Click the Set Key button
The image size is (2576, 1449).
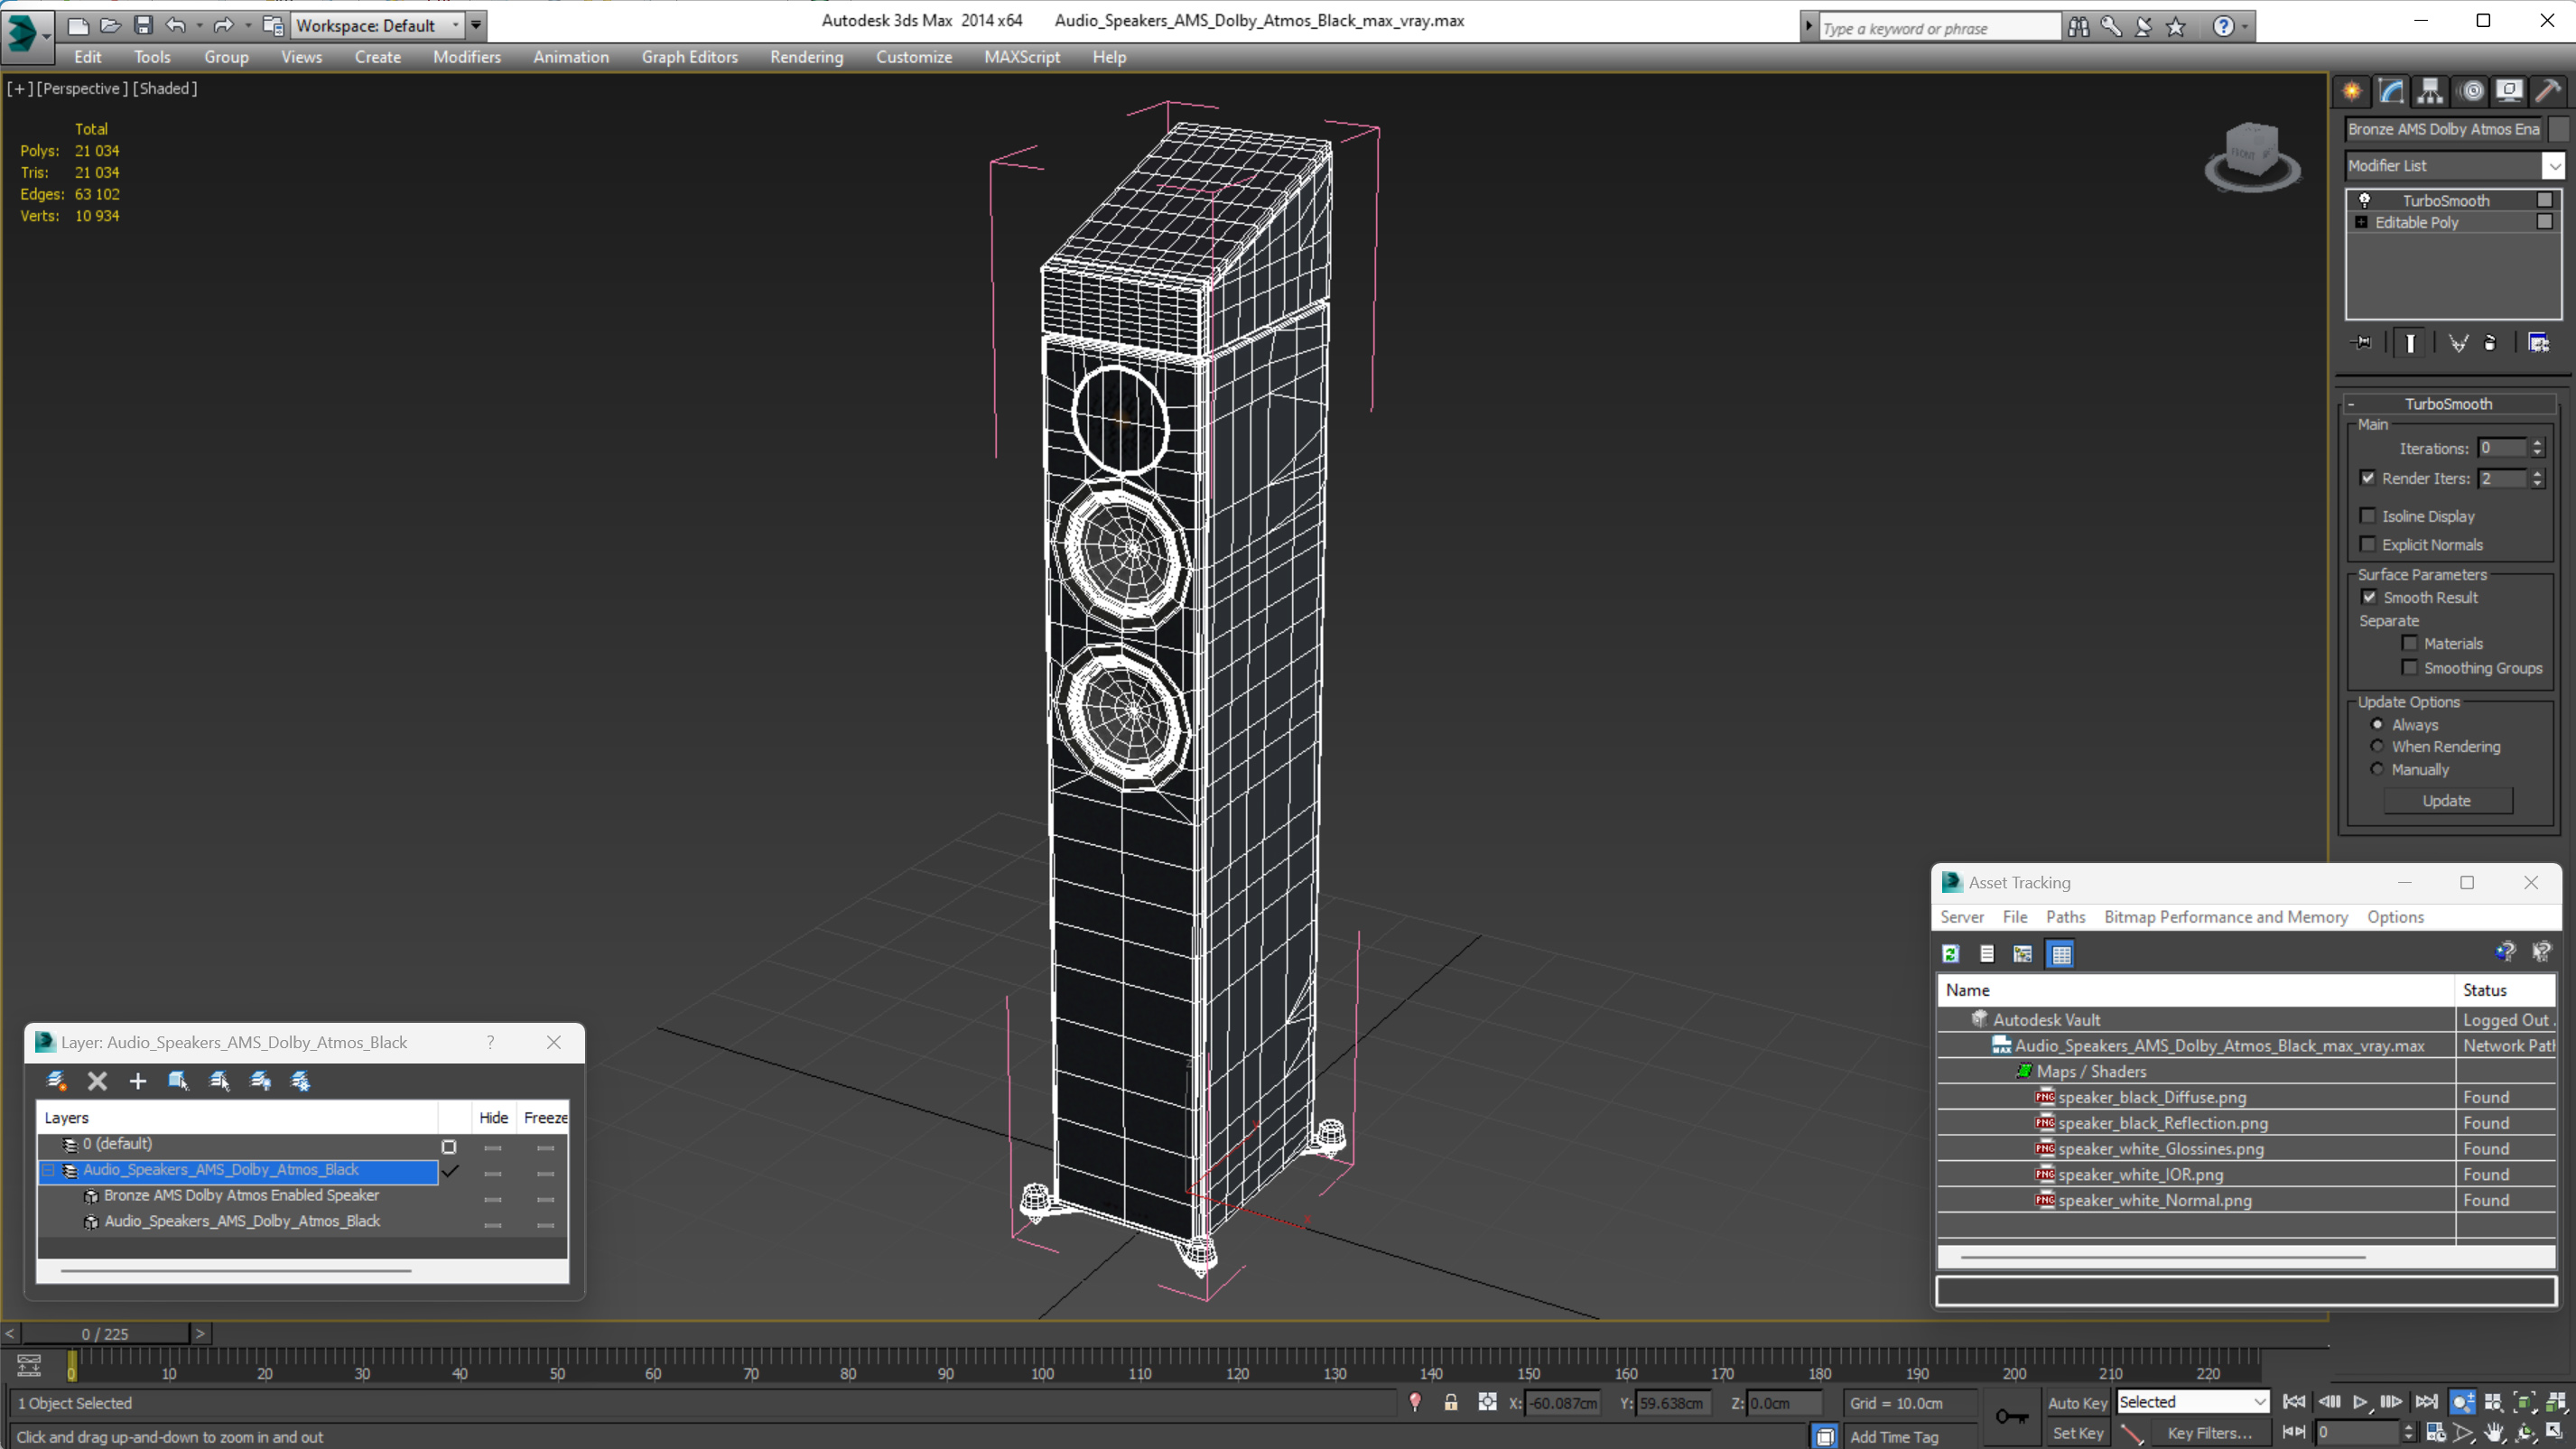pyautogui.click(x=2077, y=1433)
